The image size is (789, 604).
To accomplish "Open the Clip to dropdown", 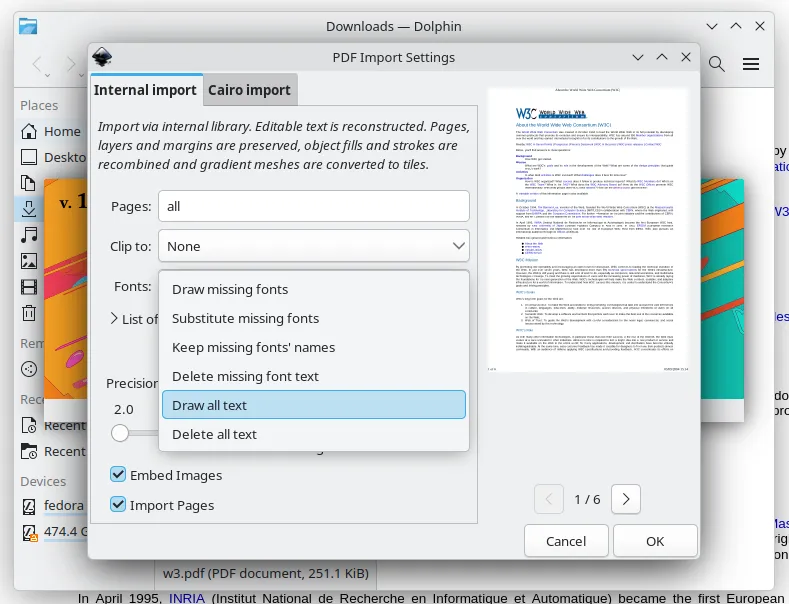I will (x=314, y=246).
